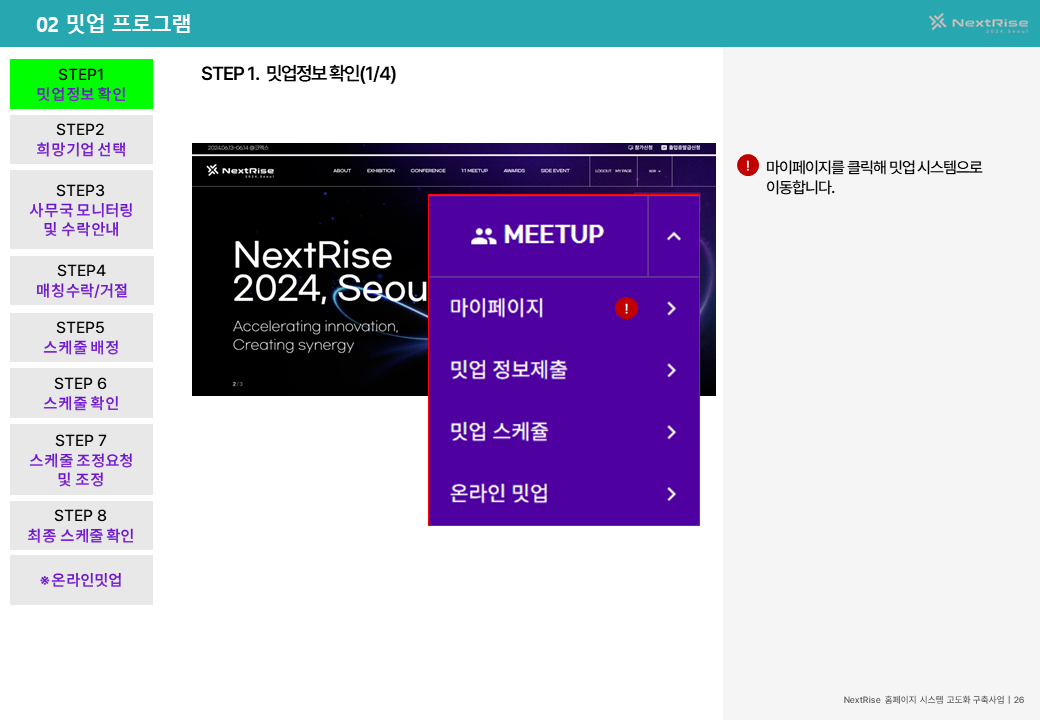Select CONFERENCE in the site navigation
The image size is (1040, 720).
pos(428,171)
